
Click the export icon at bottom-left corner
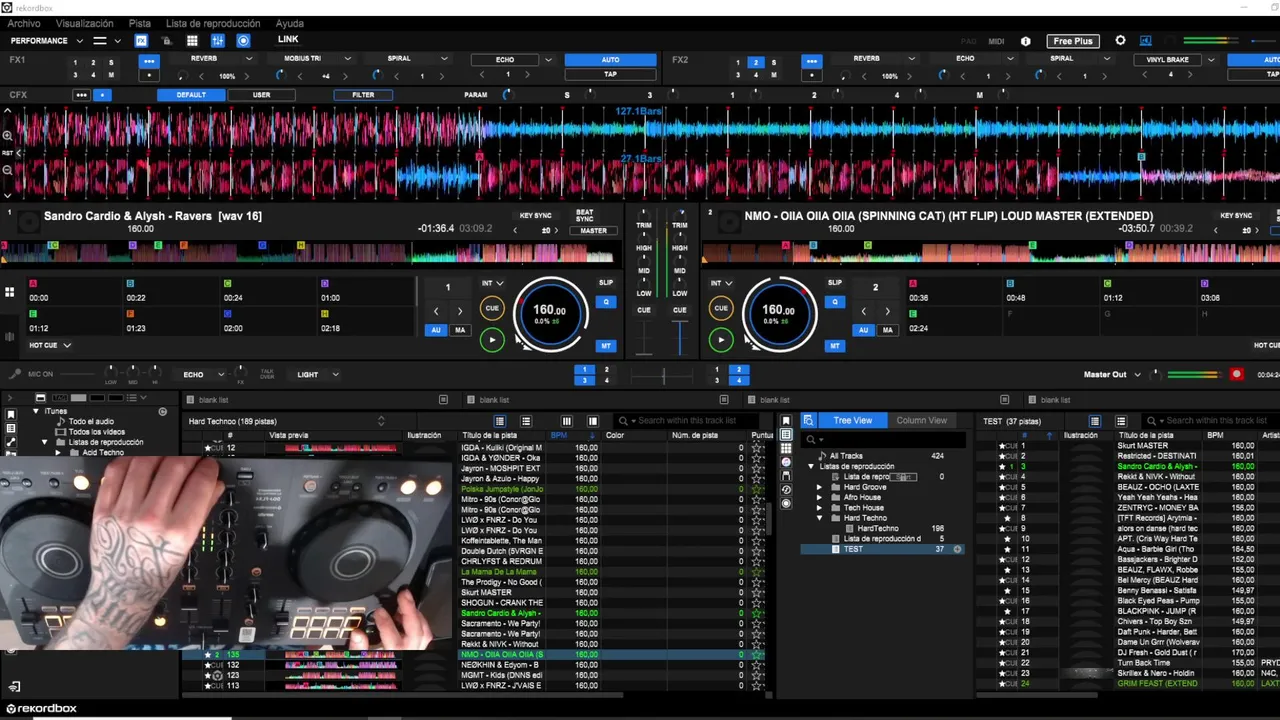point(14,687)
